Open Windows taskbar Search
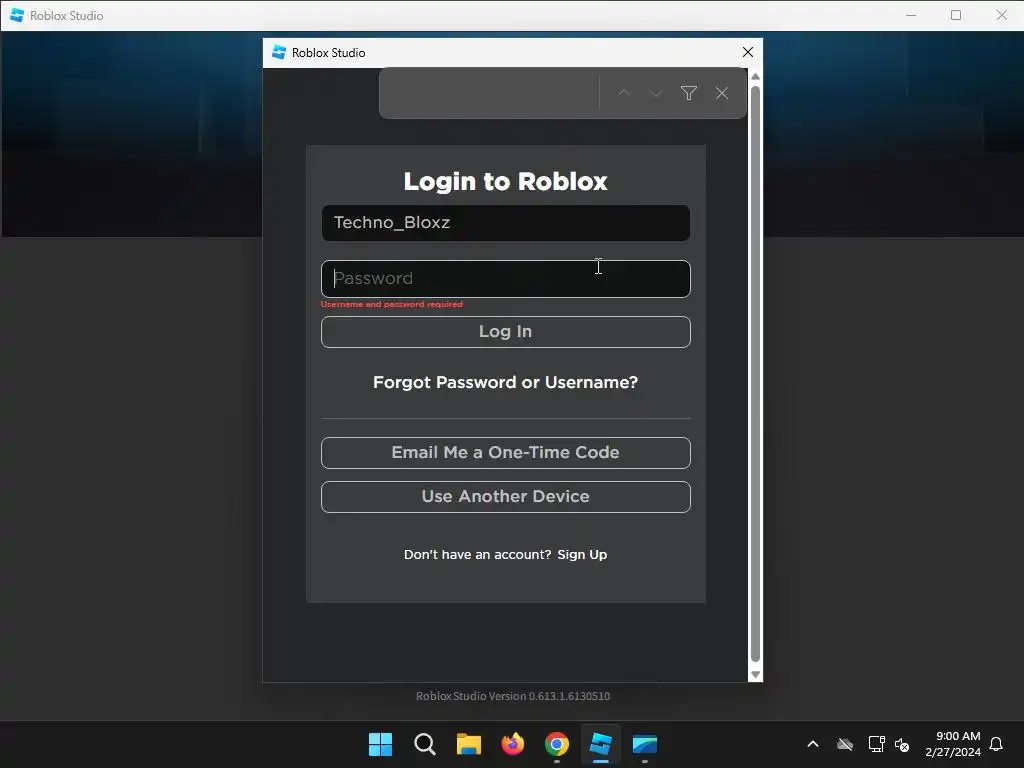 click(424, 744)
